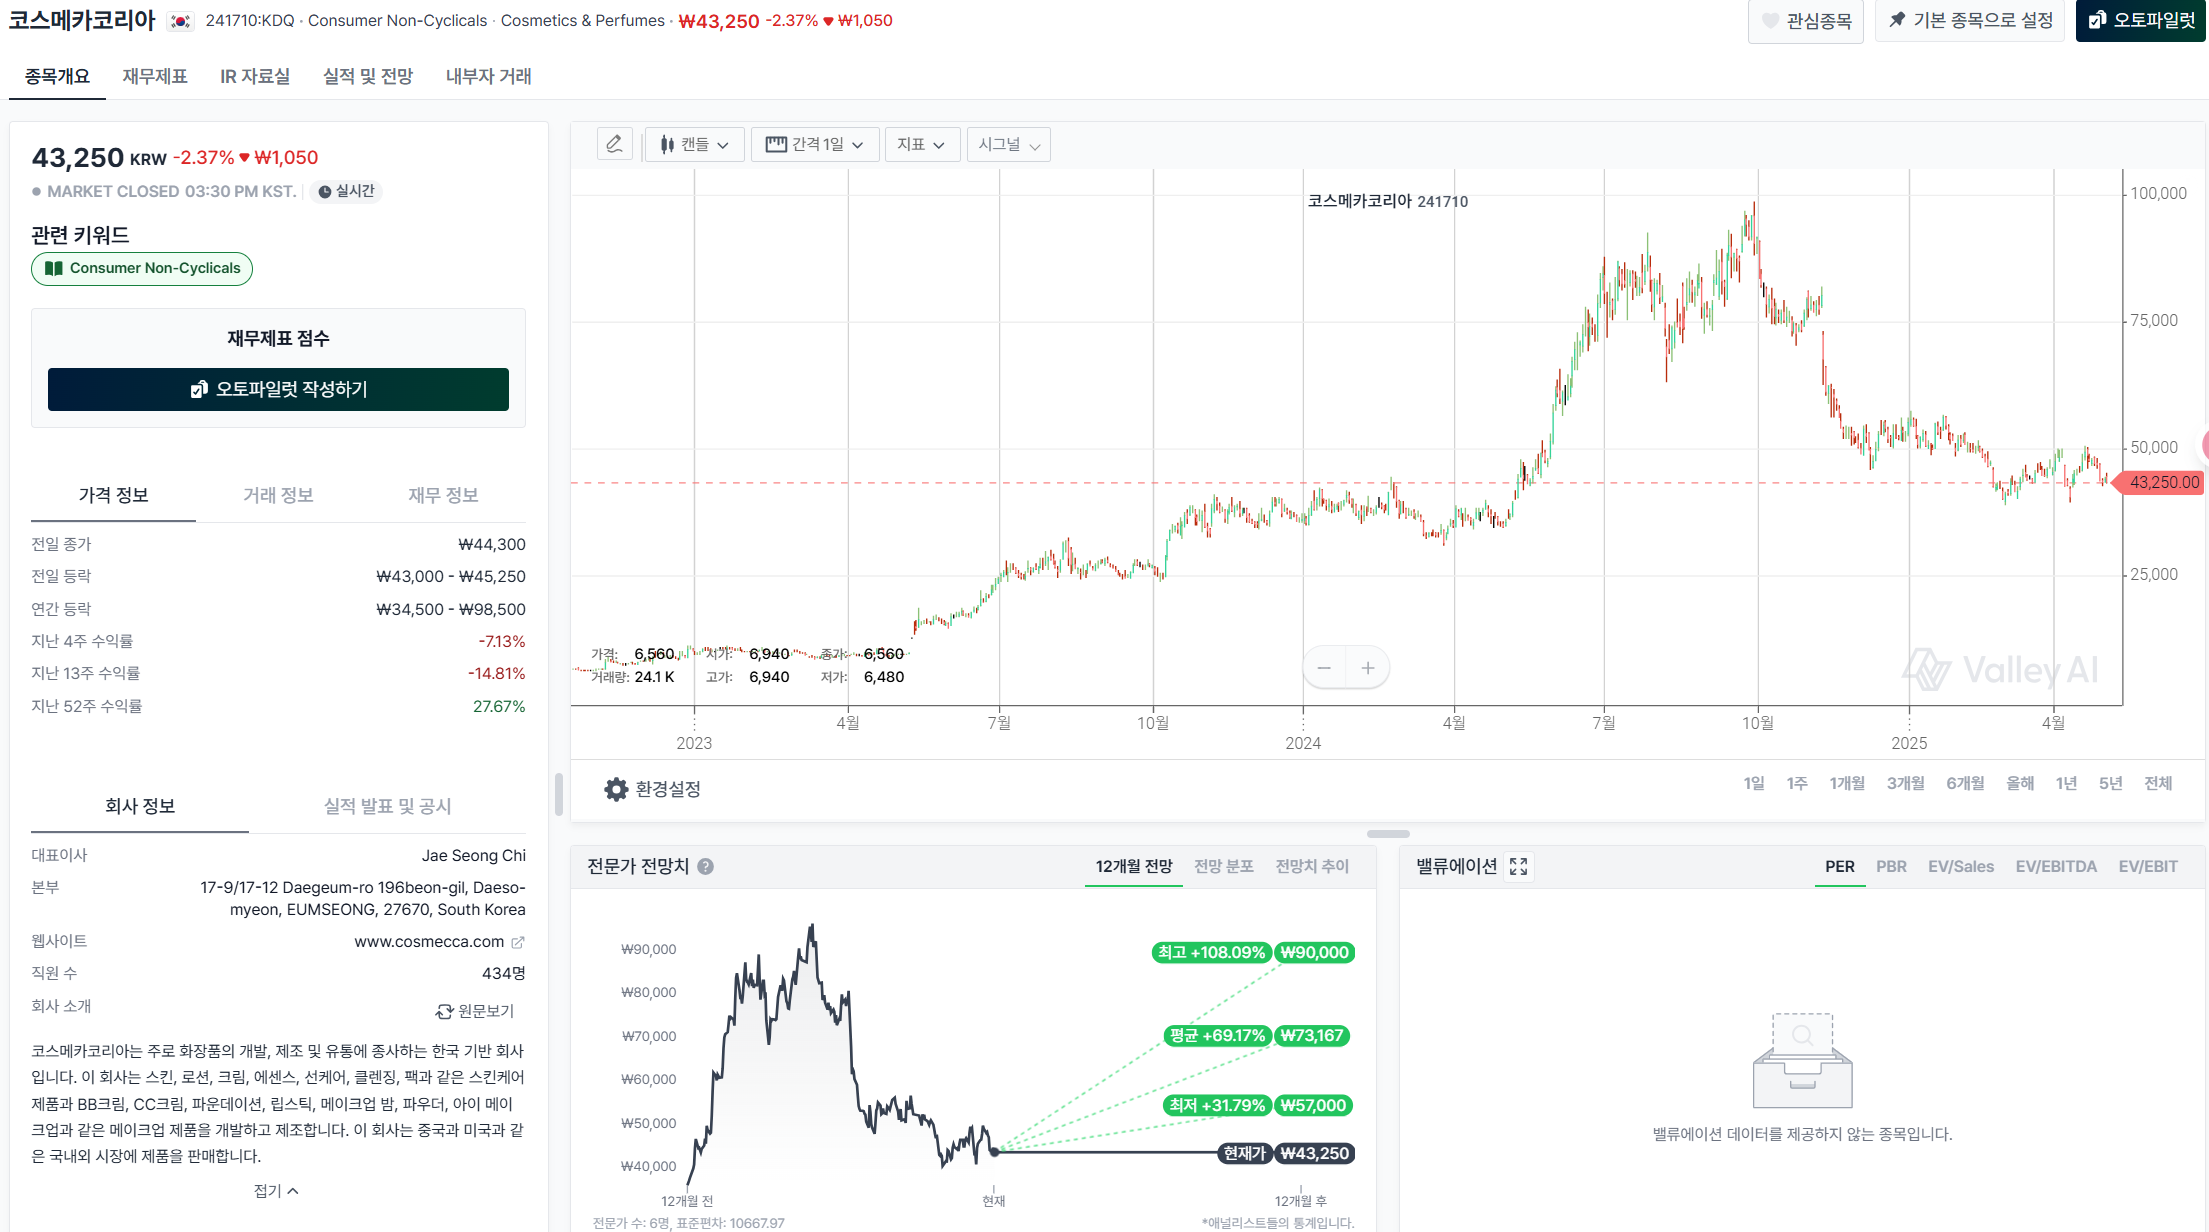Viewport: 2209px width, 1232px height.
Task: Select the 6개월 chart range
Action: pyautogui.click(x=1964, y=783)
